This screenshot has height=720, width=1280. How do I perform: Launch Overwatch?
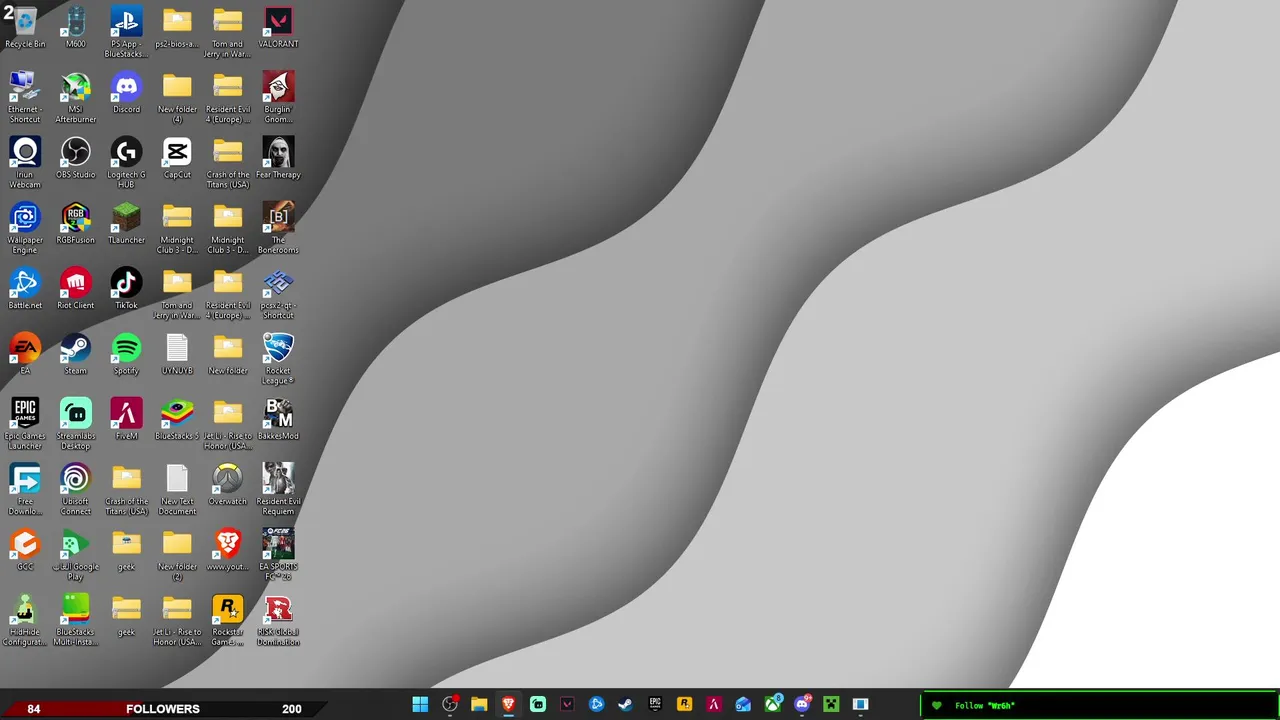pos(228,478)
